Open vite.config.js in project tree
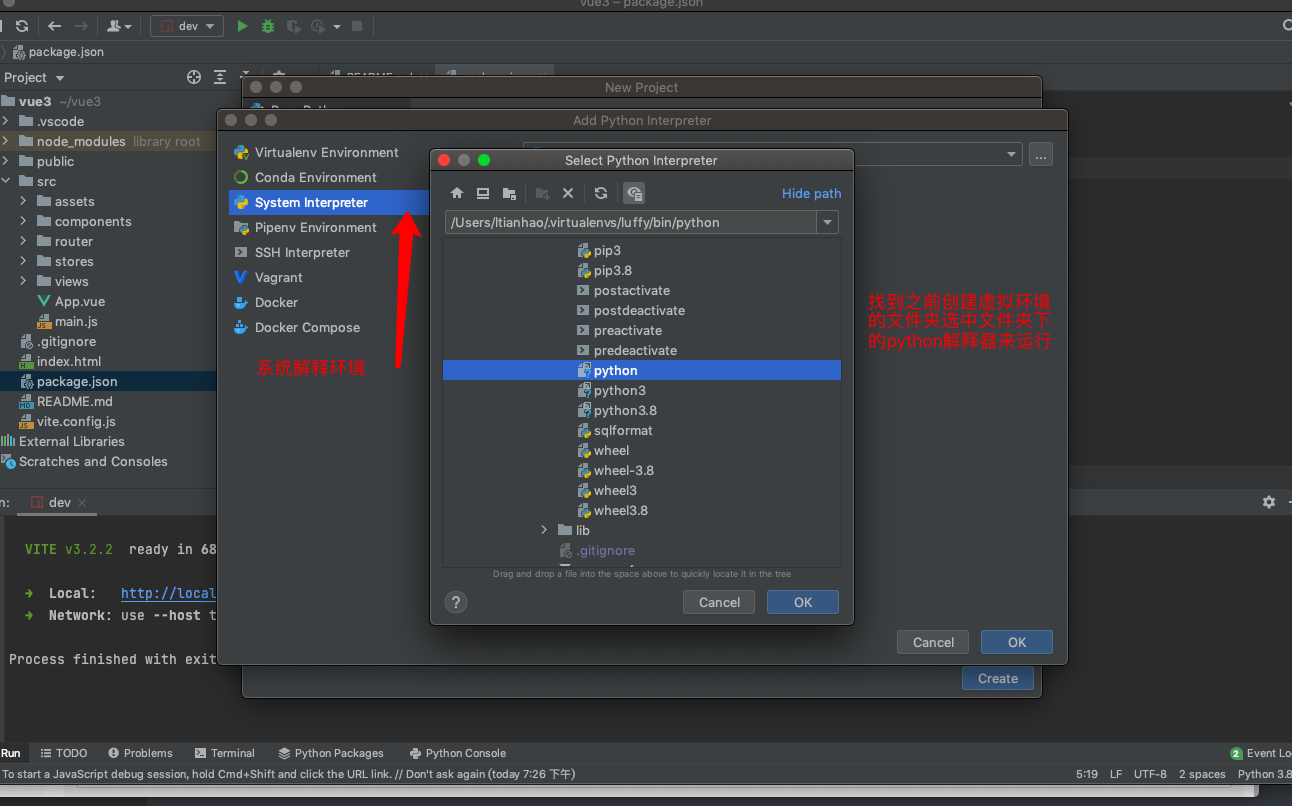The height and width of the screenshot is (806, 1292). pos(67,421)
